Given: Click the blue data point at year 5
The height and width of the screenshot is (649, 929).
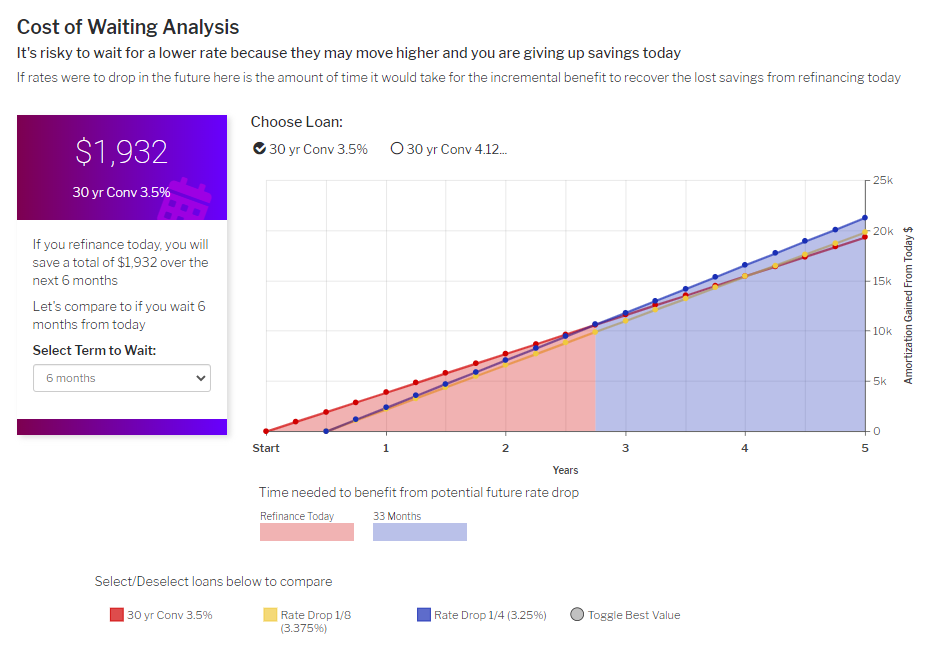Looking at the screenshot, I should [865, 218].
